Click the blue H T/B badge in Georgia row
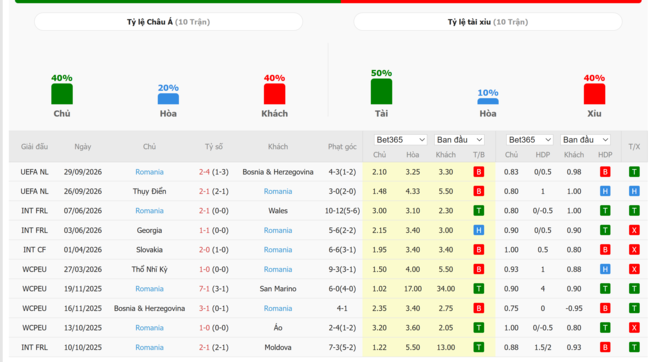The height and width of the screenshot is (362, 650). (479, 230)
